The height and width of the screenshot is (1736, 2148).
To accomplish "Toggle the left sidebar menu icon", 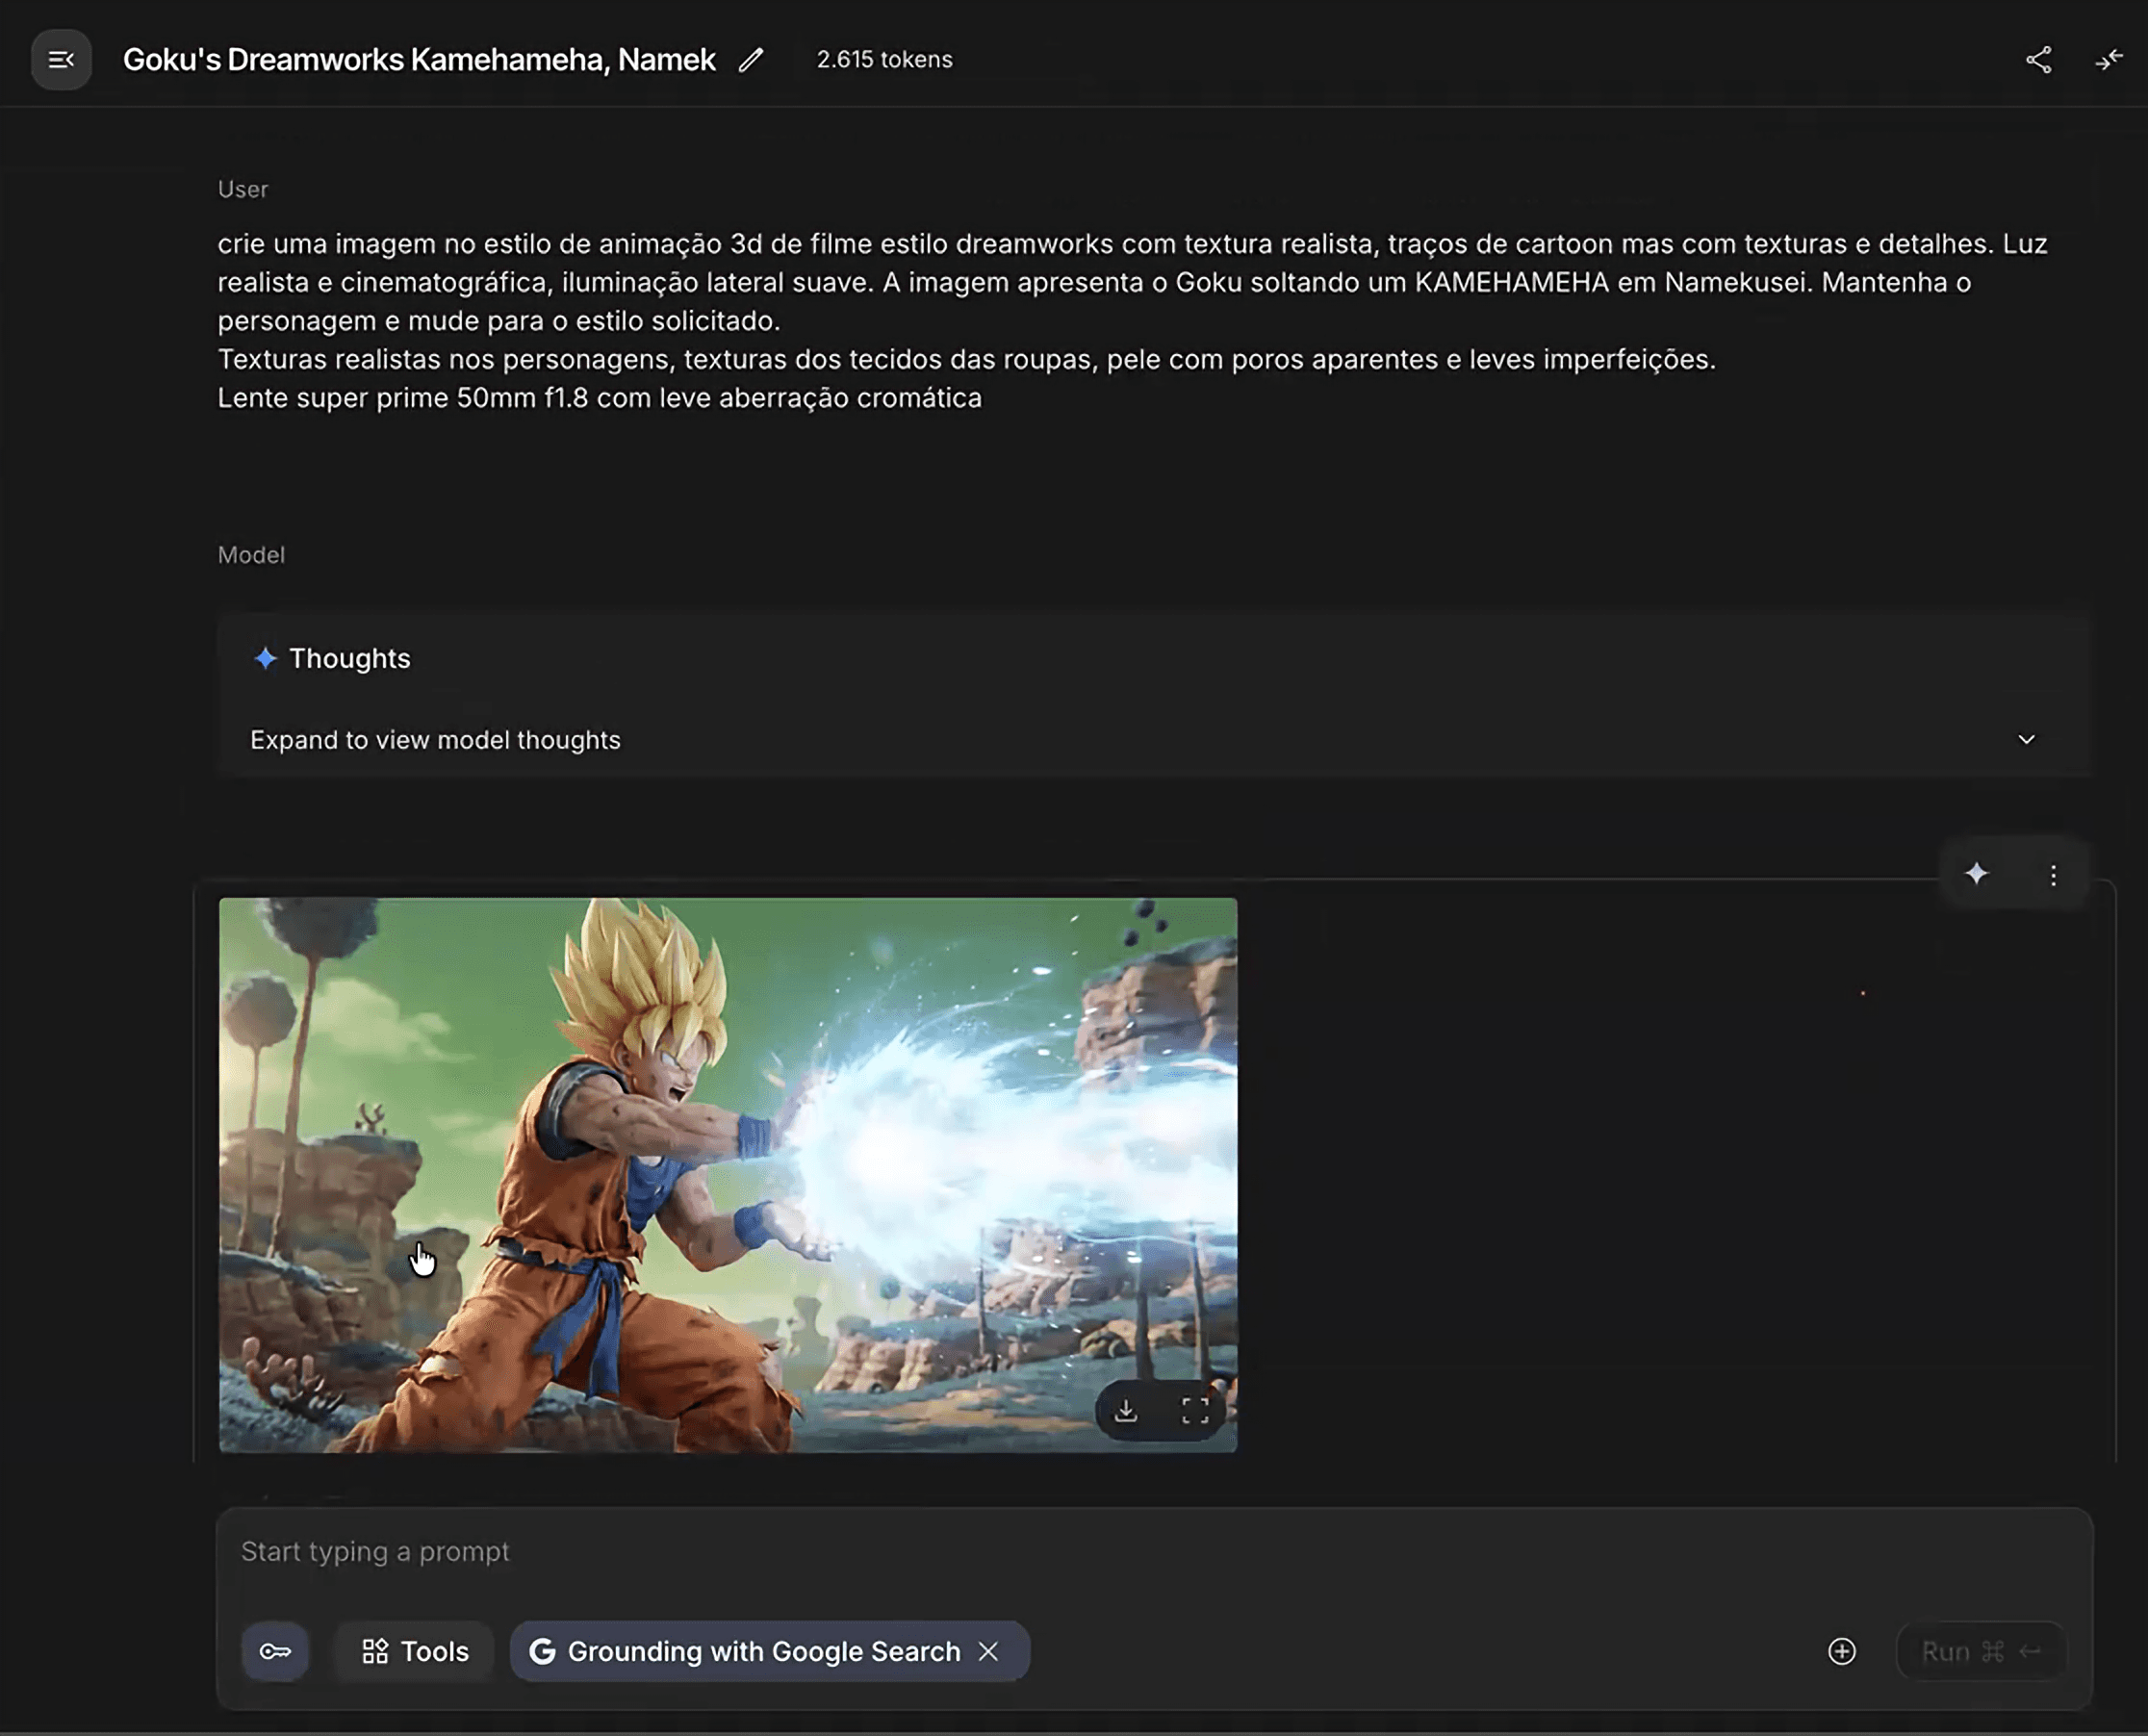I will [x=61, y=60].
